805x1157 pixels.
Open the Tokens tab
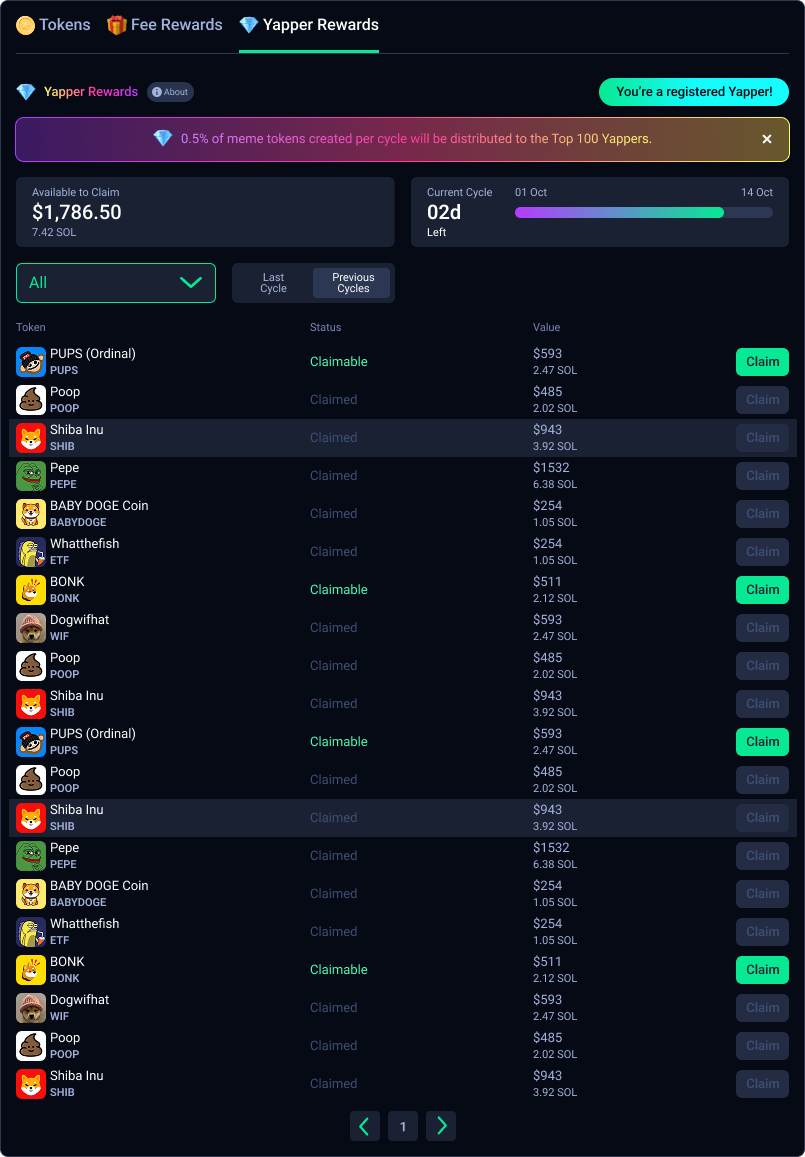[x=53, y=25]
